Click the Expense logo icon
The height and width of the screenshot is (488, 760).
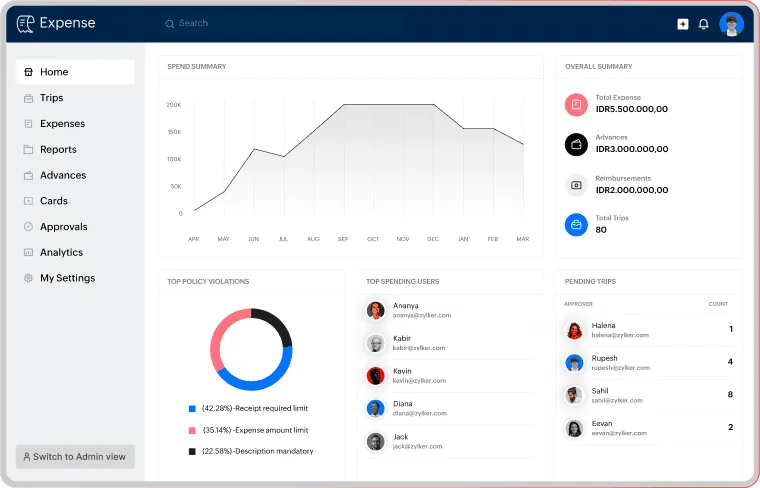[25, 23]
